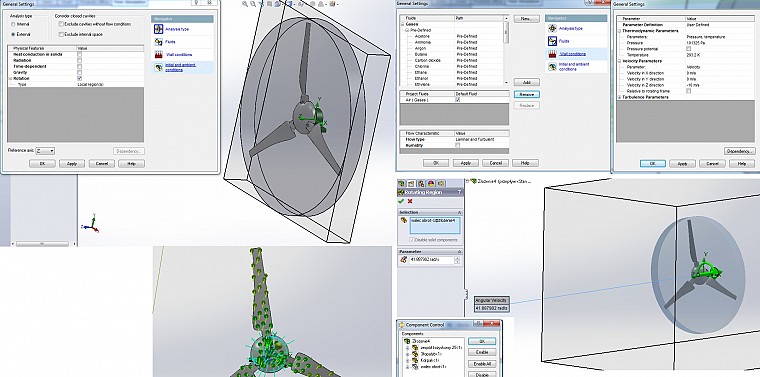Click Initial and ambient conditions icon in left navigator
760x377 pixels.
(158, 67)
